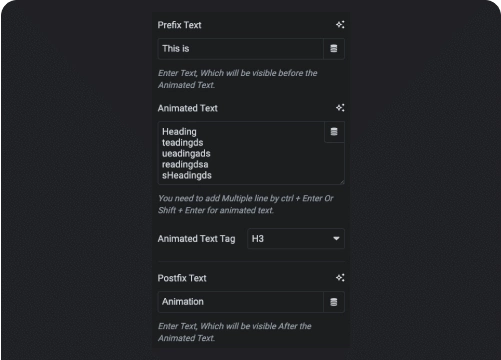Image resolution: width=501 pixels, height=360 pixels.
Task: Click the Animated Text textarea resize handle
Action: (342, 182)
